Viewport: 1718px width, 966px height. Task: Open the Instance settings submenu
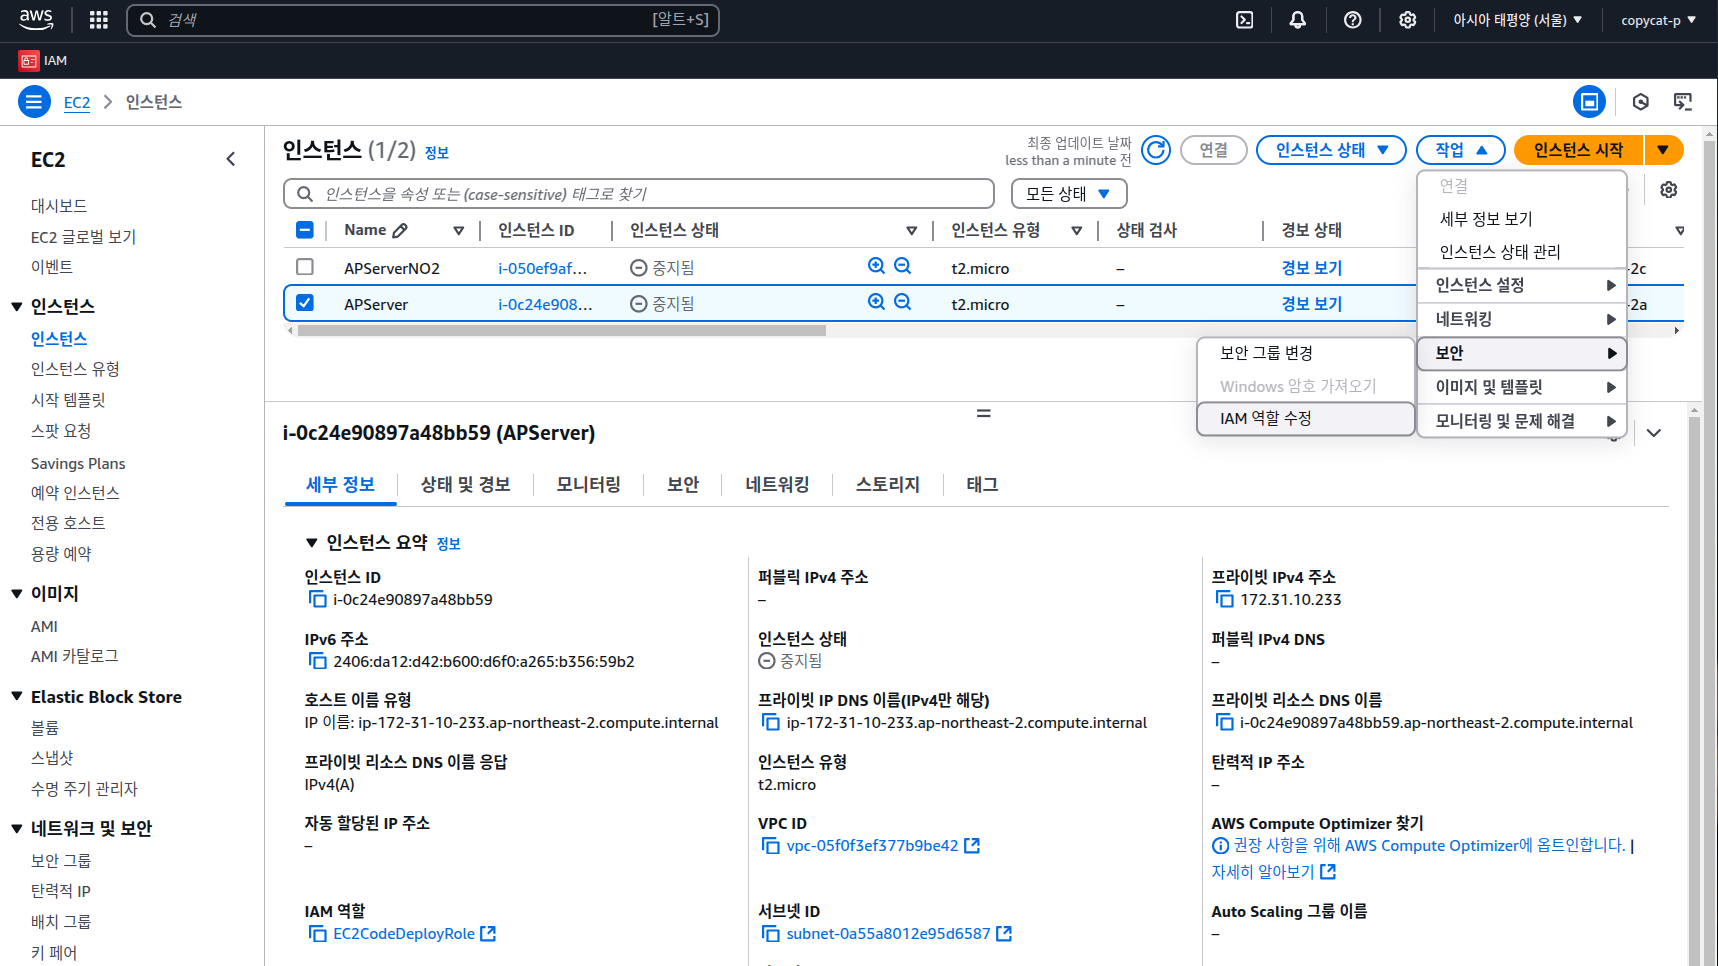1522,285
